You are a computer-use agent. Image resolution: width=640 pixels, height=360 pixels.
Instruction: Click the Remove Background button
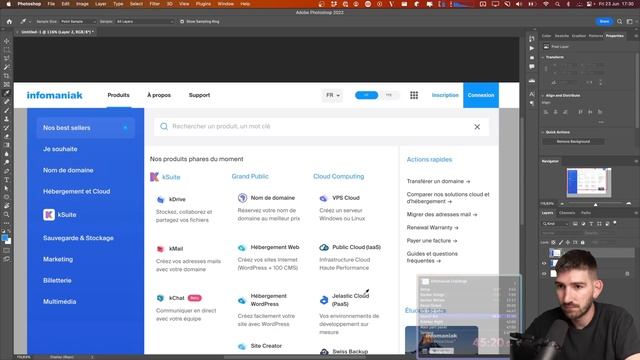pyautogui.click(x=573, y=142)
